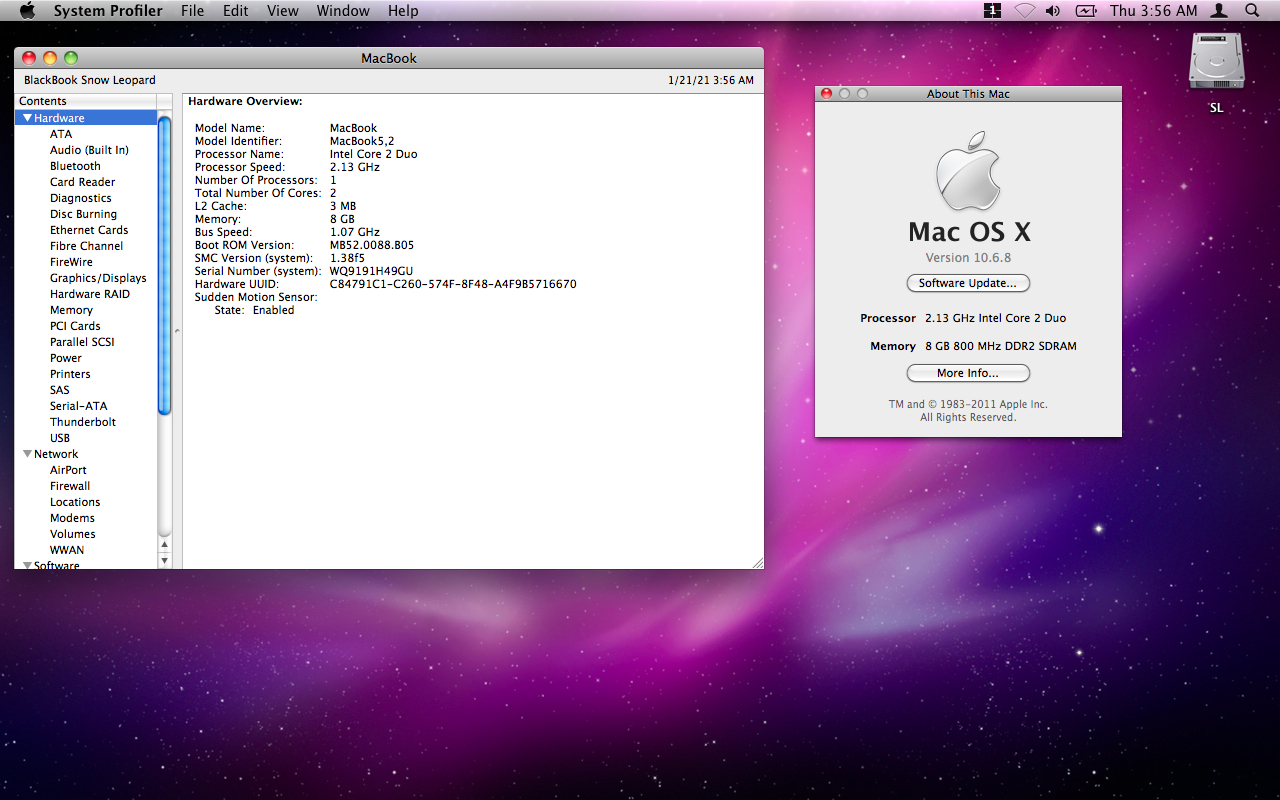Click BlackBook Snow Leopard computer name
This screenshot has width=1280, height=800.
(x=90, y=80)
